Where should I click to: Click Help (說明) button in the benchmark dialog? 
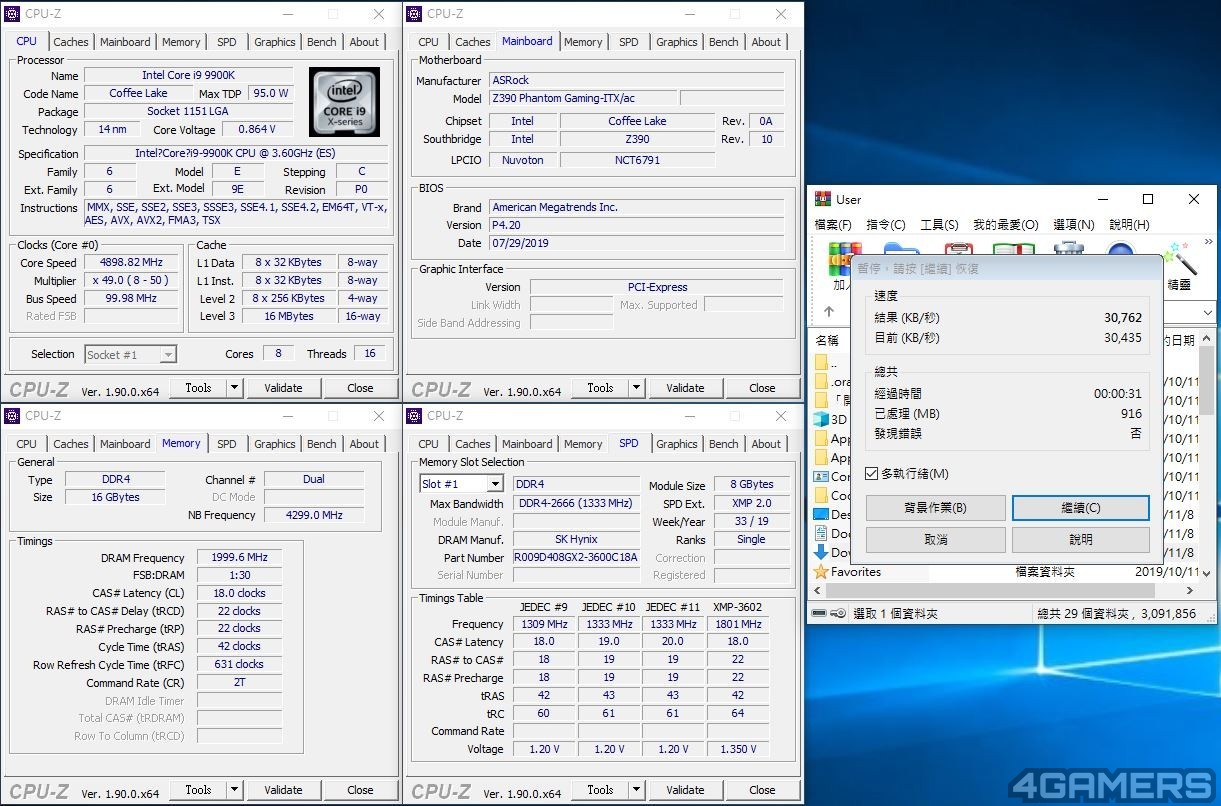pyautogui.click(x=1081, y=539)
